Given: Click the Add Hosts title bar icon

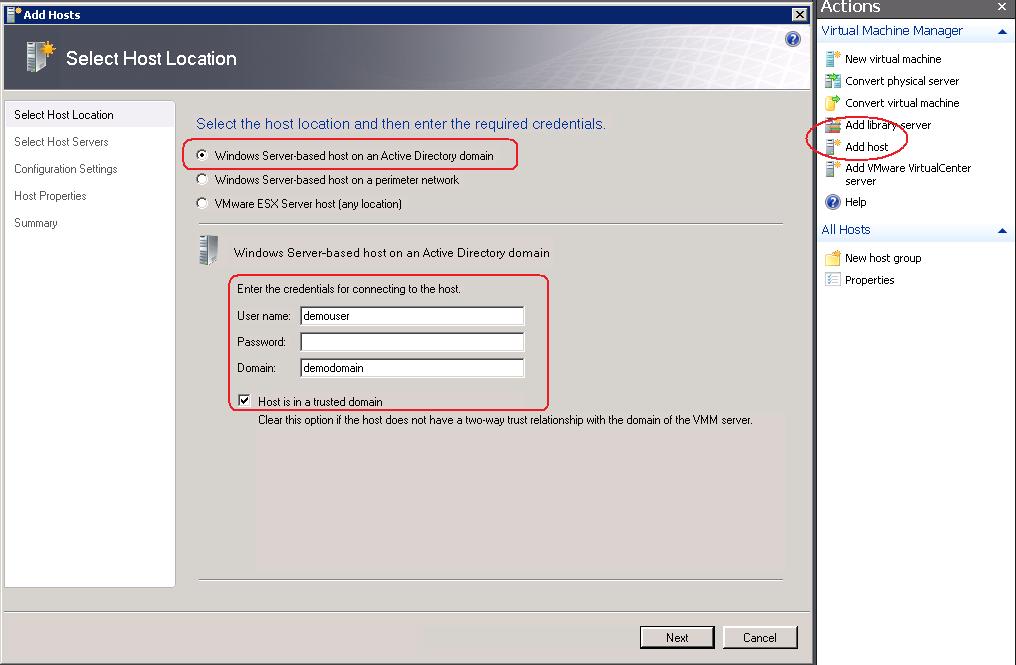Looking at the screenshot, I should point(14,14).
